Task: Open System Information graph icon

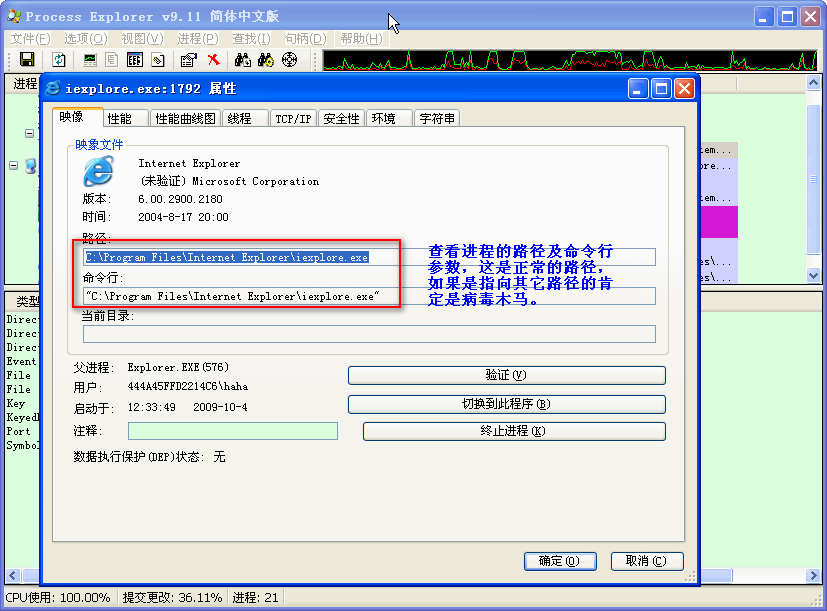Action: tap(90, 60)
